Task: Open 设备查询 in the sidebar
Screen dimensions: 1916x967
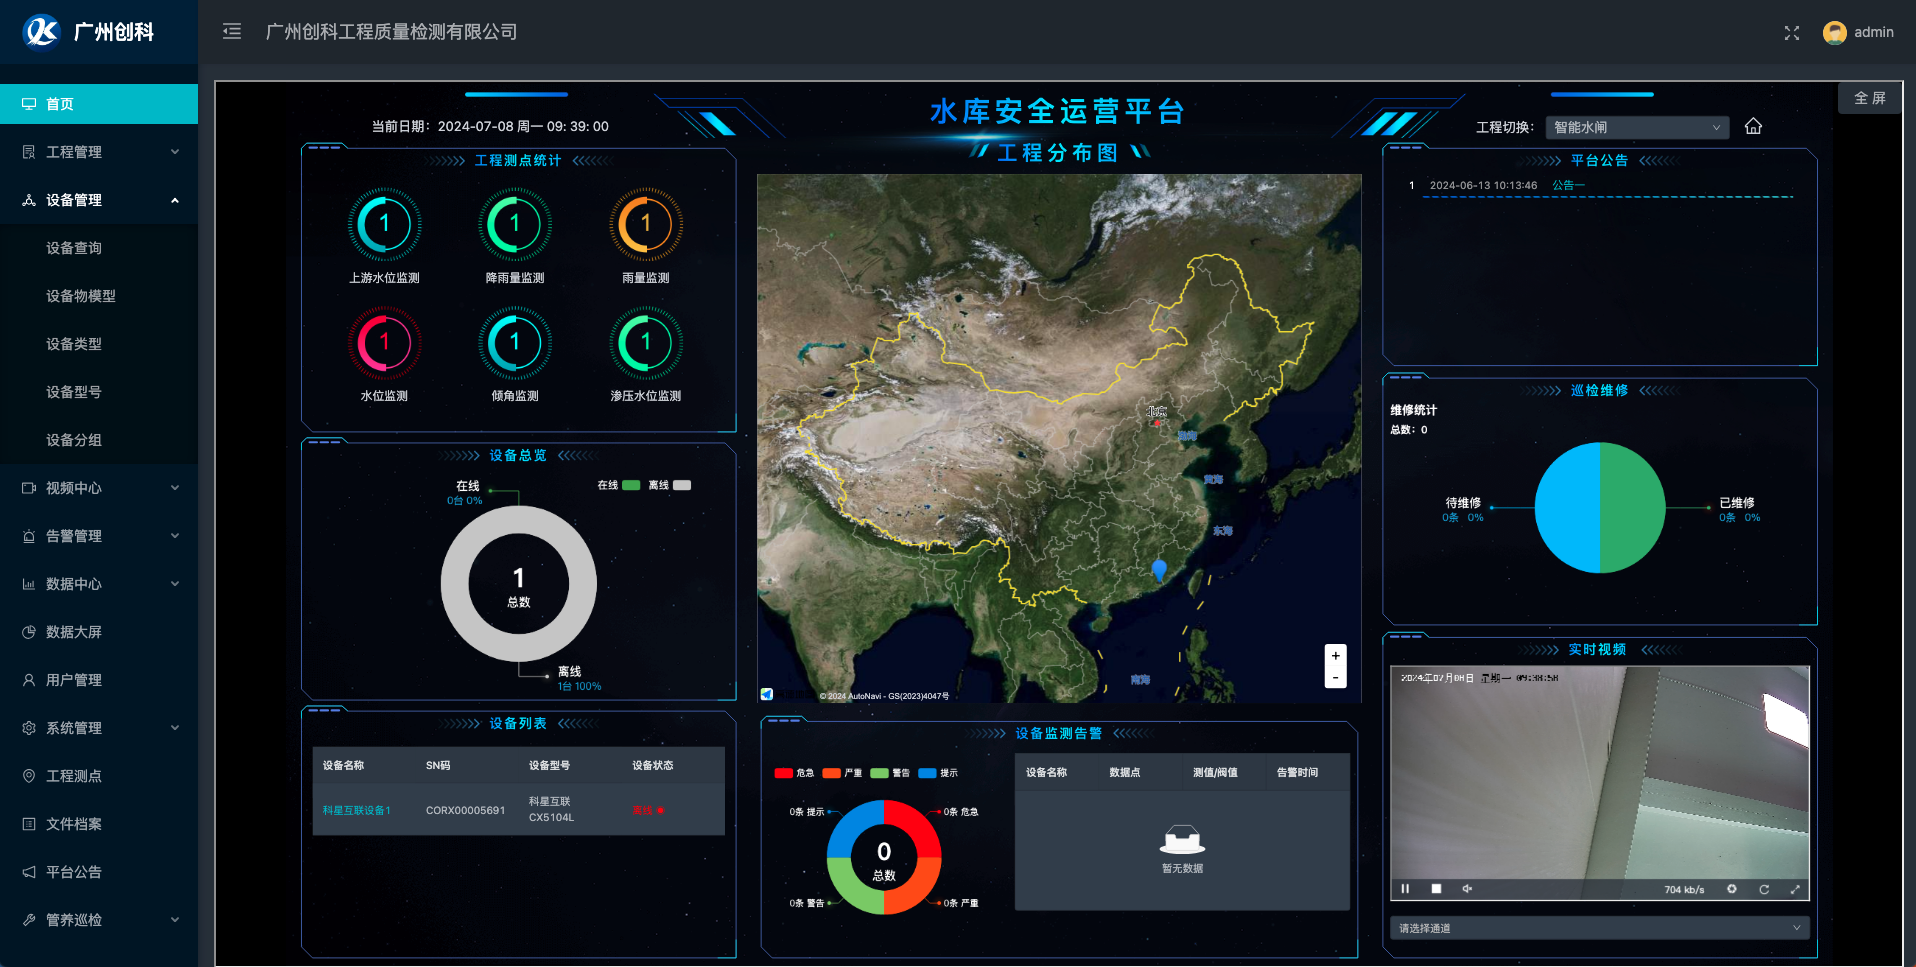Action: pos(74,248)
